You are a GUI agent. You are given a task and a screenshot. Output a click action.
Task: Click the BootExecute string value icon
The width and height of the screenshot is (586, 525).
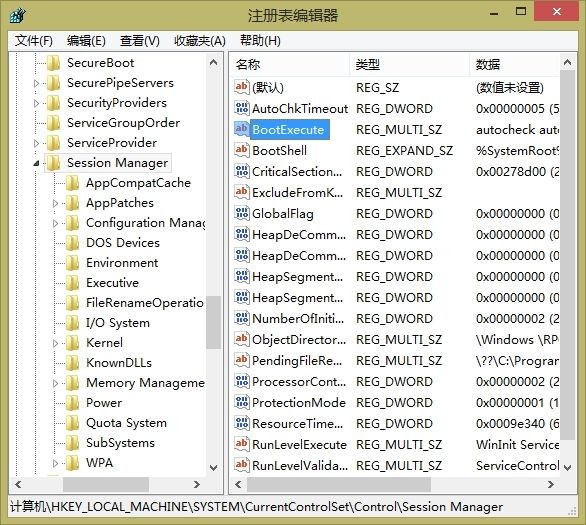(x=241, y=129)
